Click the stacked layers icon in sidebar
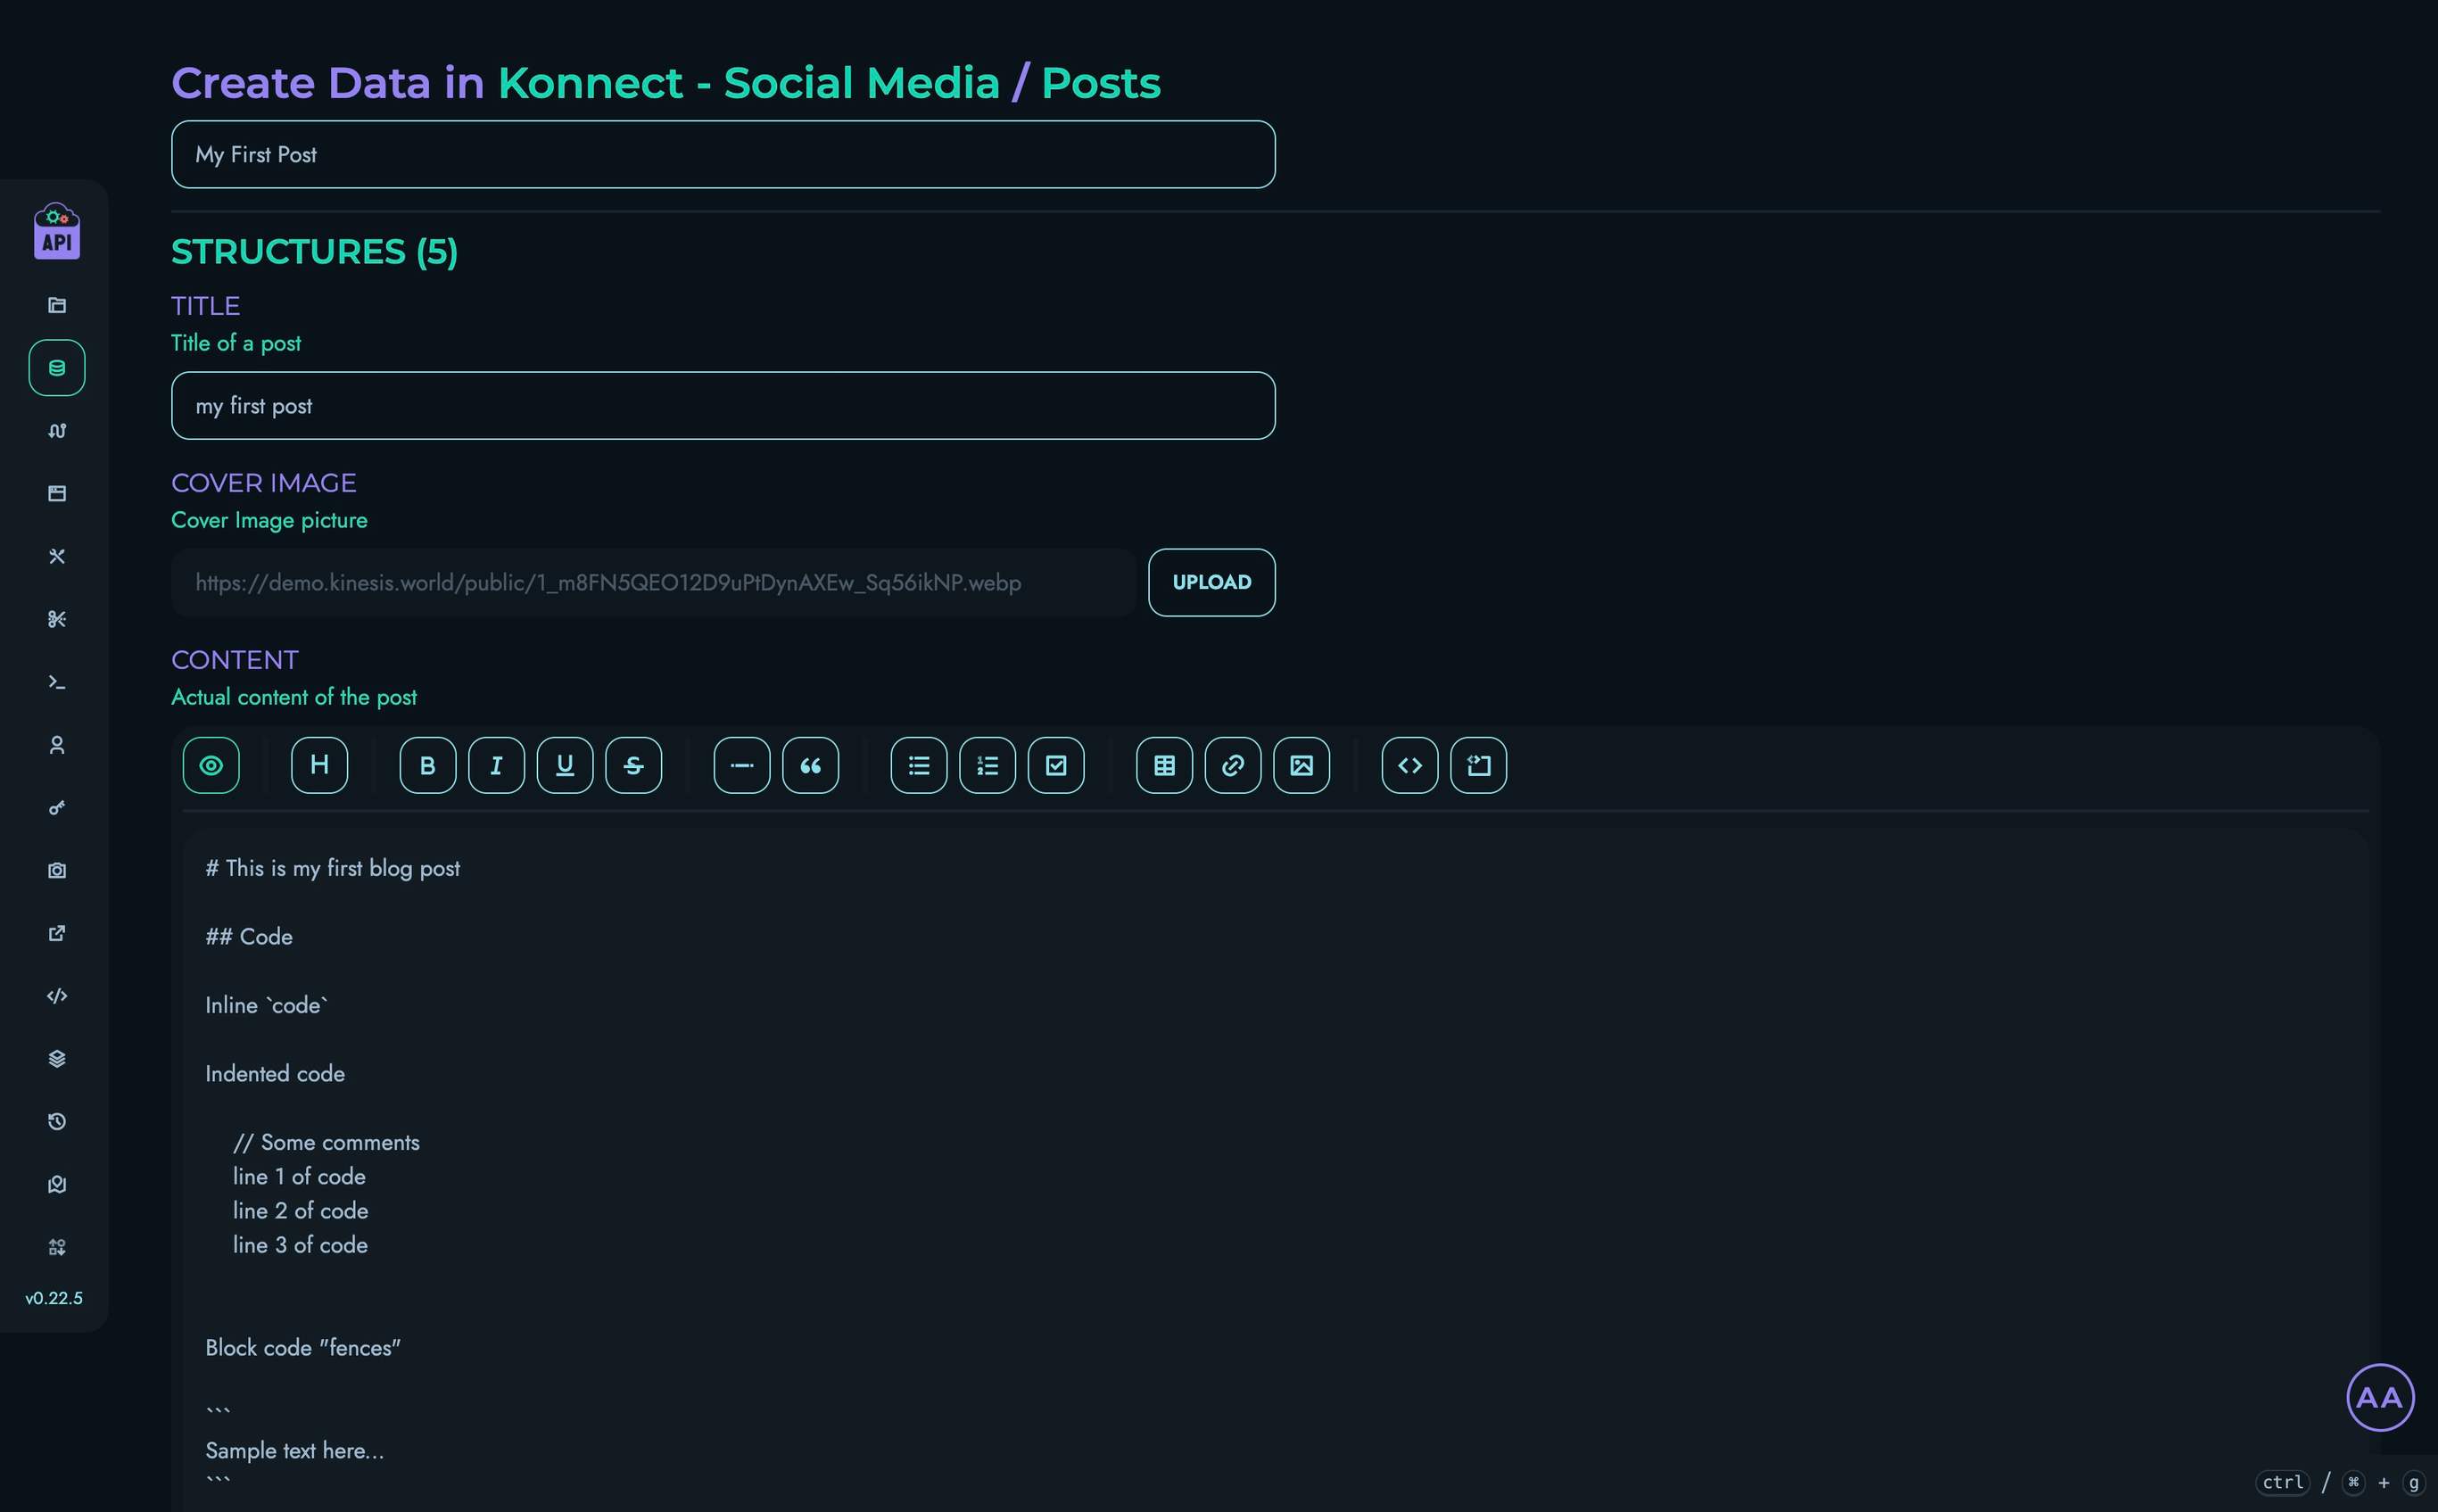This screenshot has height=1512, width=2438. click(57, 1059)
